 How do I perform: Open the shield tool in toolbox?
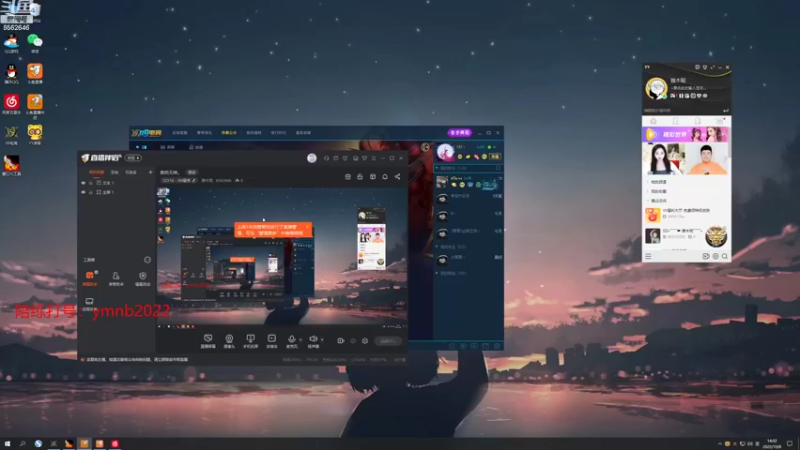142,279
